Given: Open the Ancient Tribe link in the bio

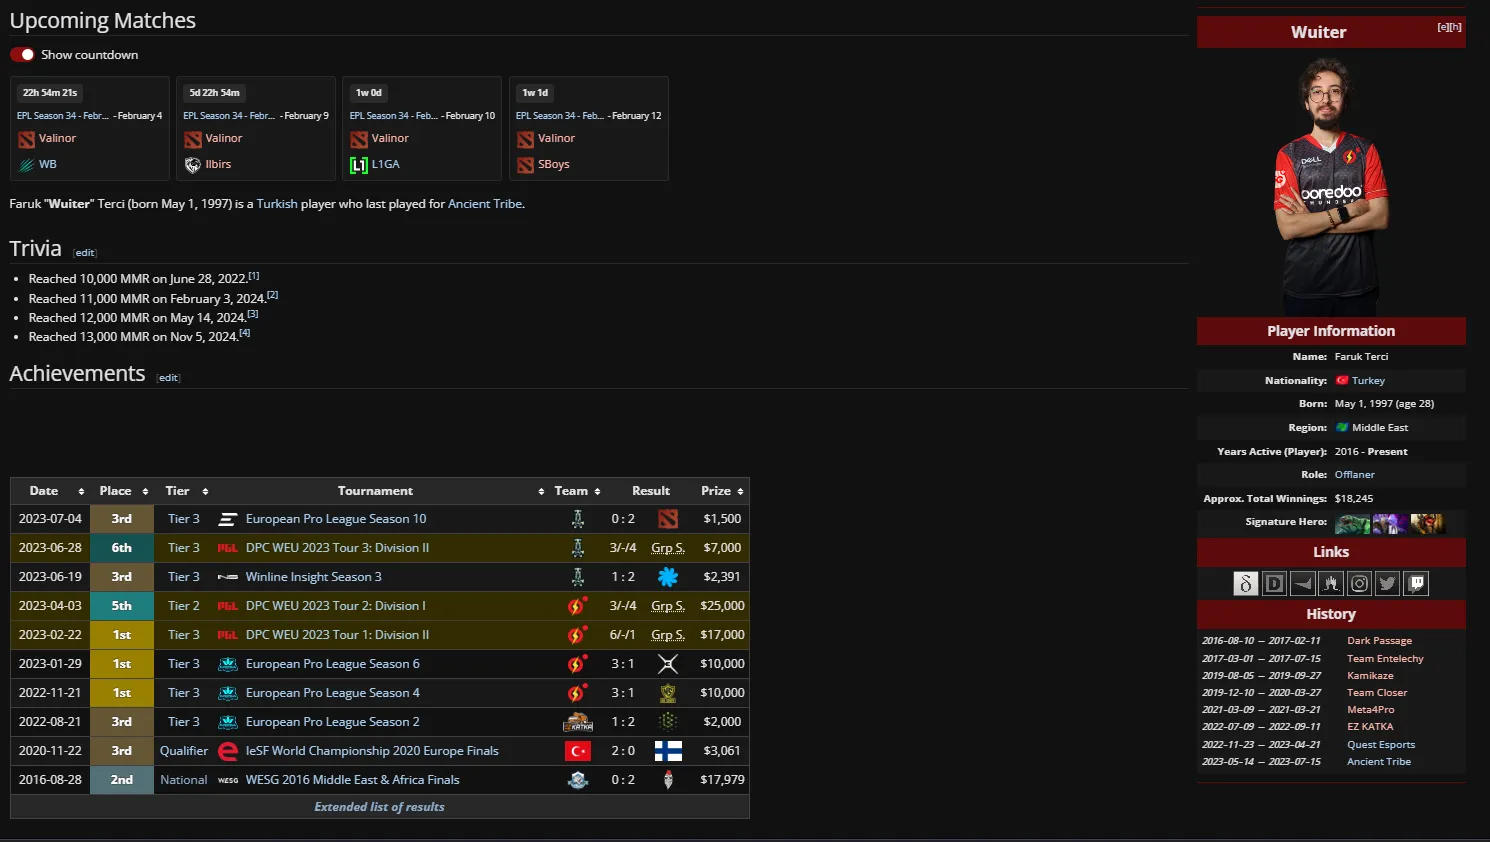Looking at the screenshot, I should [x=485, y=204].
